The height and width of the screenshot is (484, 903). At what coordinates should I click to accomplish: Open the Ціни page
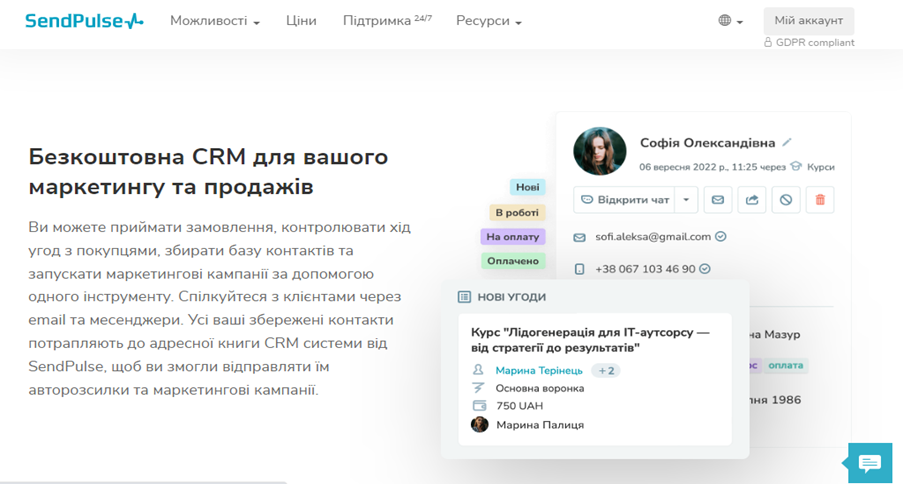point(301,21)
